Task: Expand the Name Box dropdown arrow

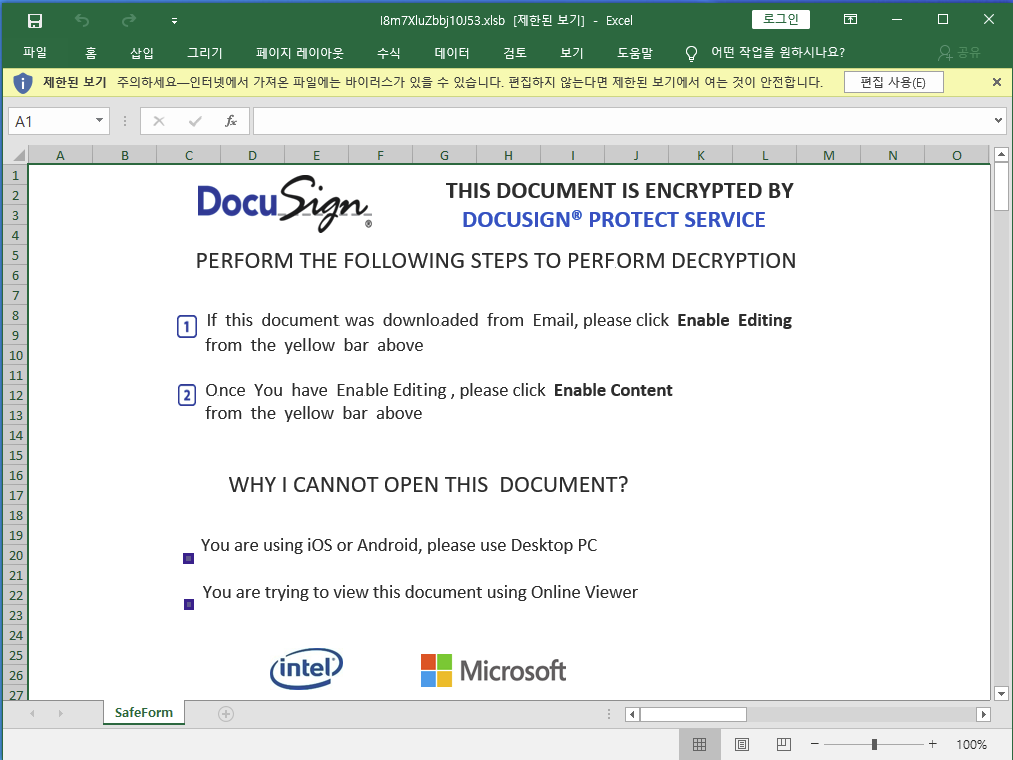Action: [x=99, y=121]
